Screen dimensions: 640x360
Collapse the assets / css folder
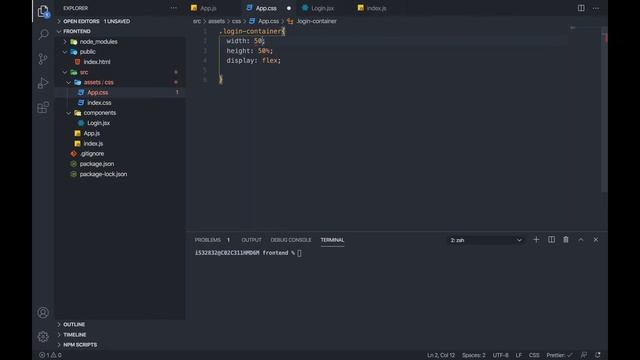(x=98, y=82)
